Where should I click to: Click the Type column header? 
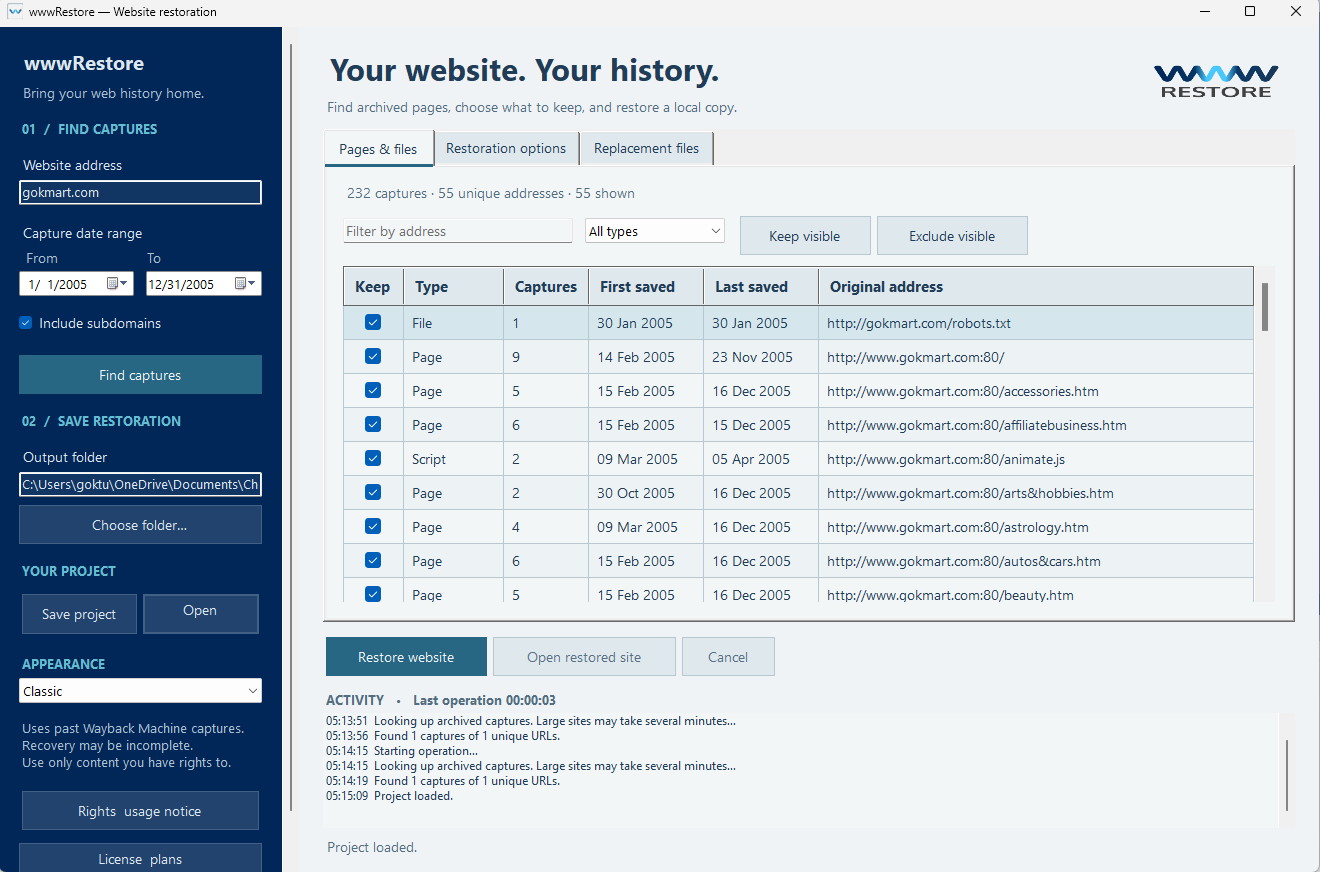click(453, 286)
